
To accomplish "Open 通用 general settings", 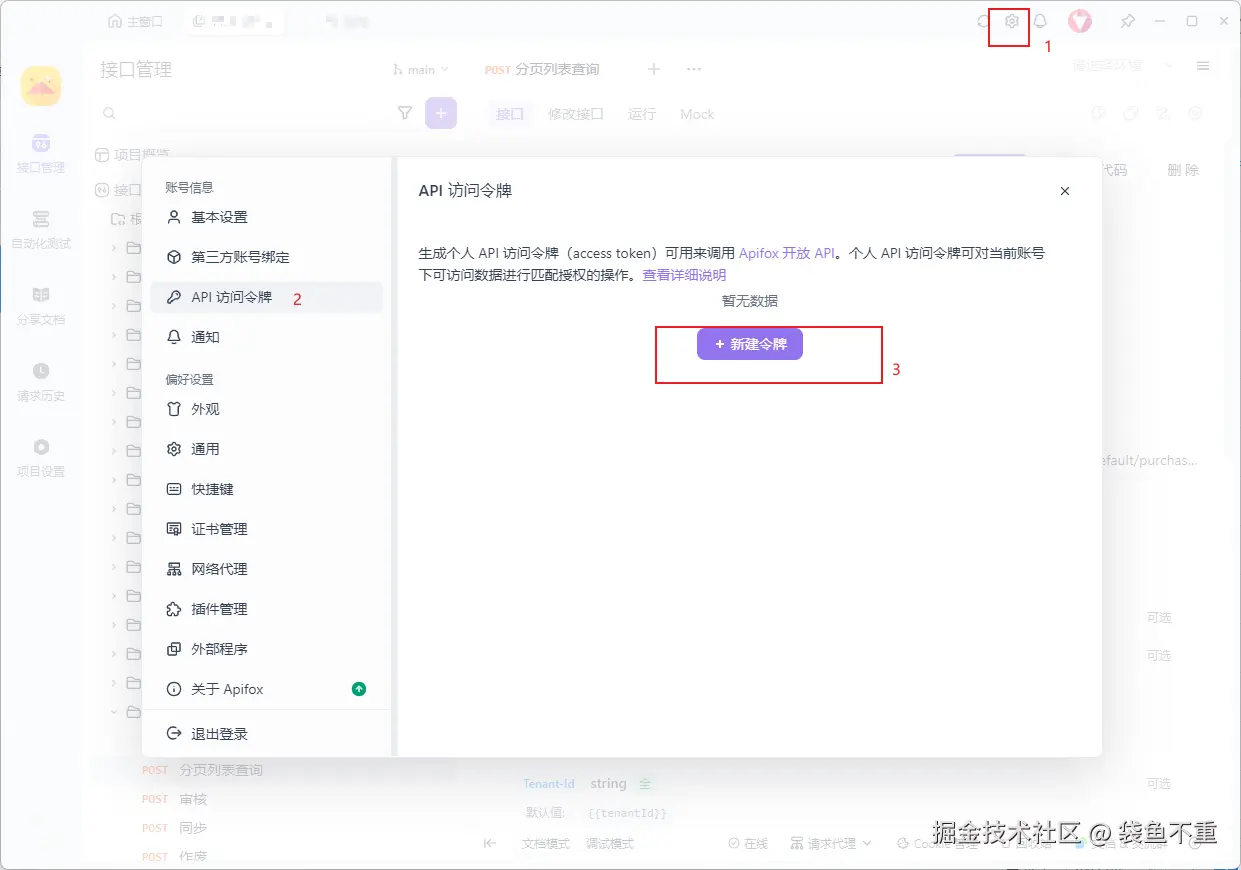I will pyautogui.click(x=267, y=449).
